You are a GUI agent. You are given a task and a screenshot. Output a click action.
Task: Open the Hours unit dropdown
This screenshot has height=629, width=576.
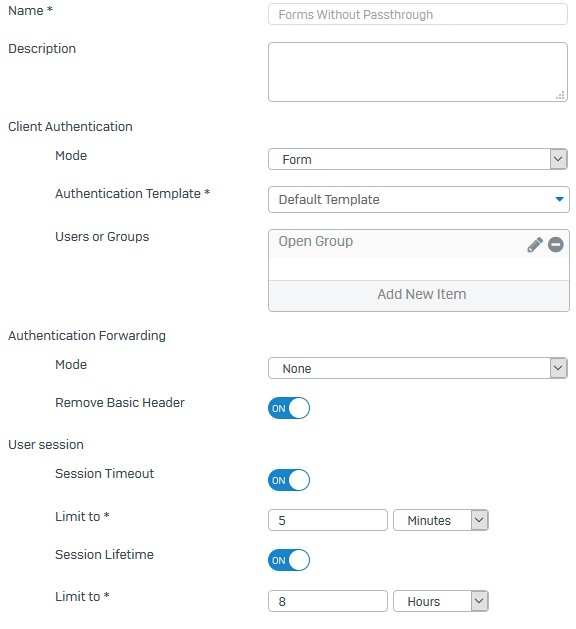click(440, 601)
